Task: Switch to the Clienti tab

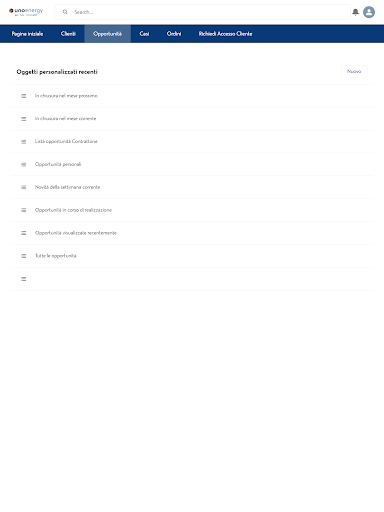Action: tap(68, 34)
